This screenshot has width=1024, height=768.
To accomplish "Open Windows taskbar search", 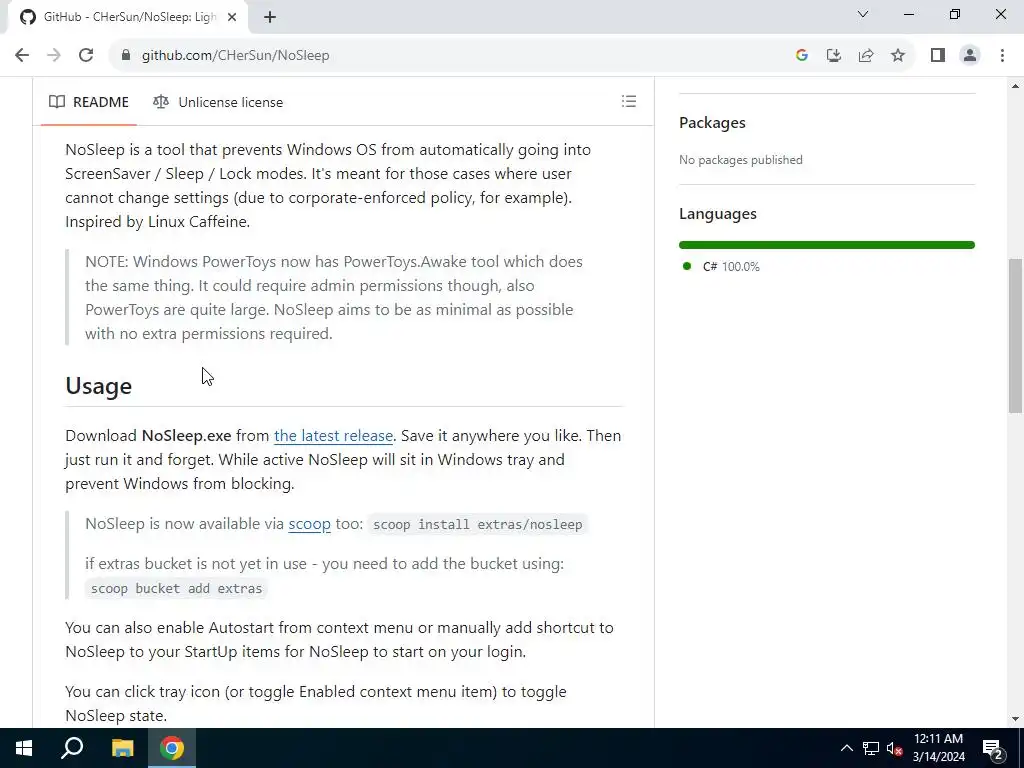I will [72, 748].
